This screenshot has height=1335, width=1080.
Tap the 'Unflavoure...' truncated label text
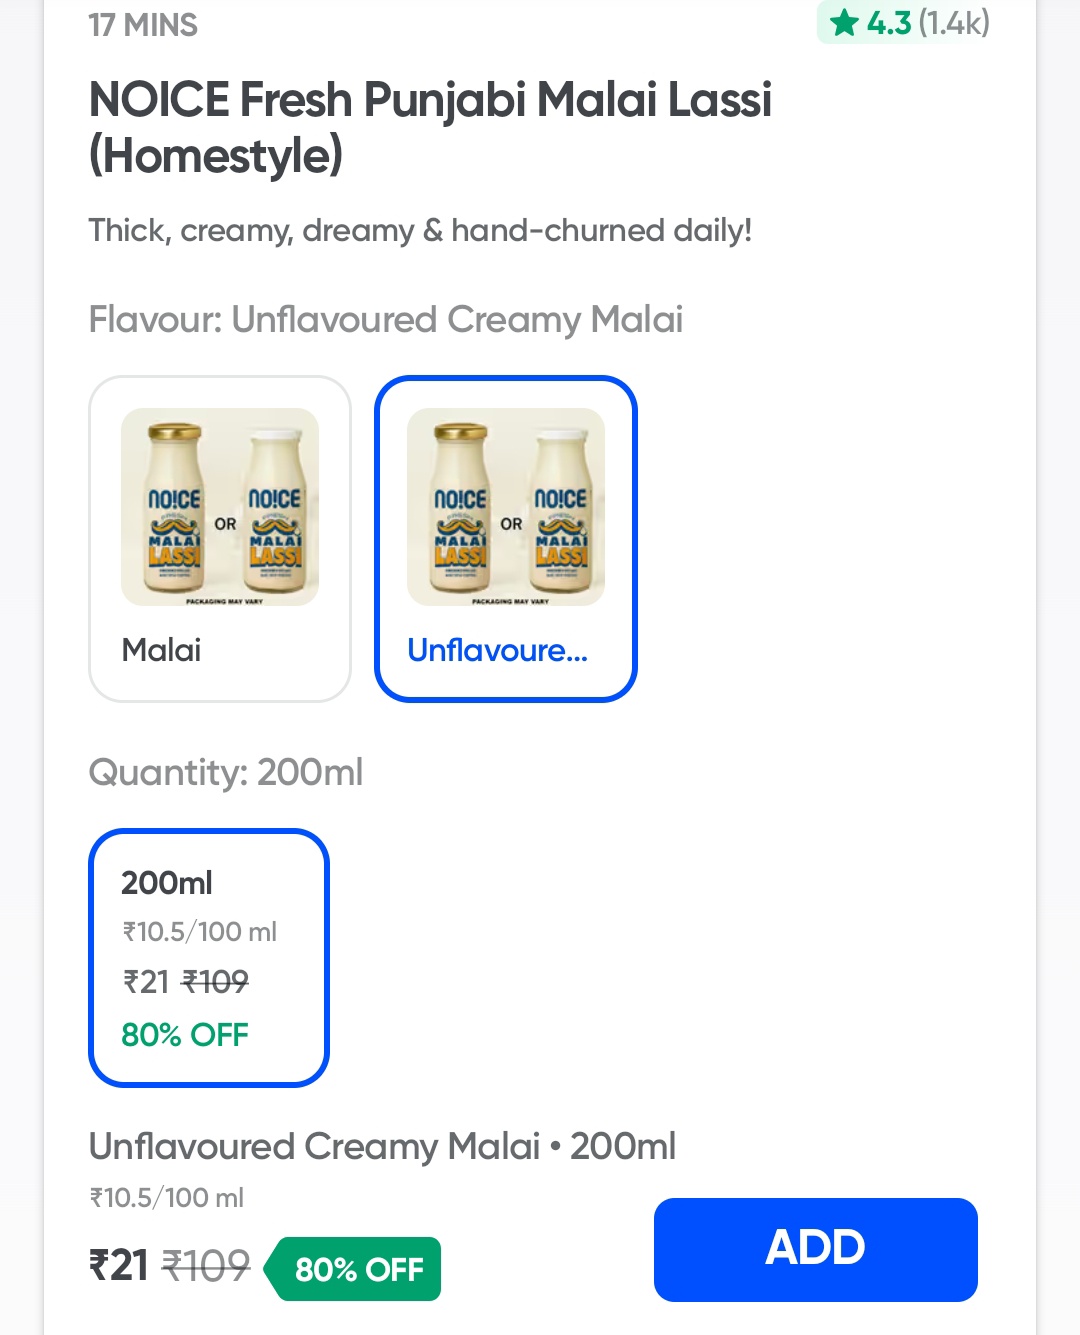497,650
